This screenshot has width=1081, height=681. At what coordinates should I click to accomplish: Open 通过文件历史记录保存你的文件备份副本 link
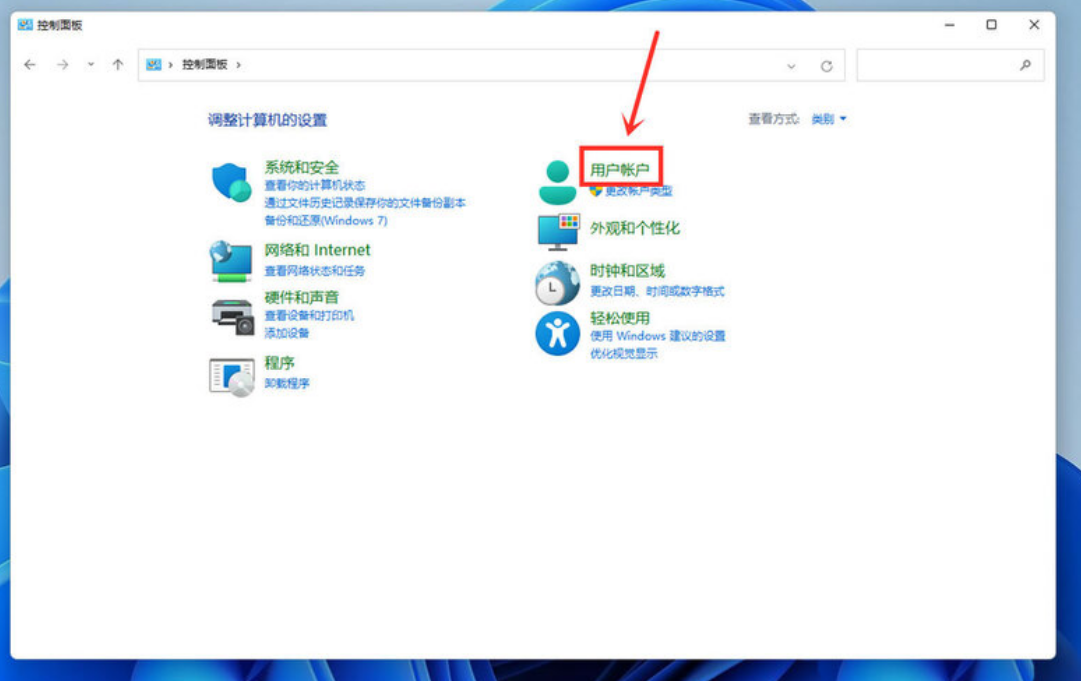365,203
